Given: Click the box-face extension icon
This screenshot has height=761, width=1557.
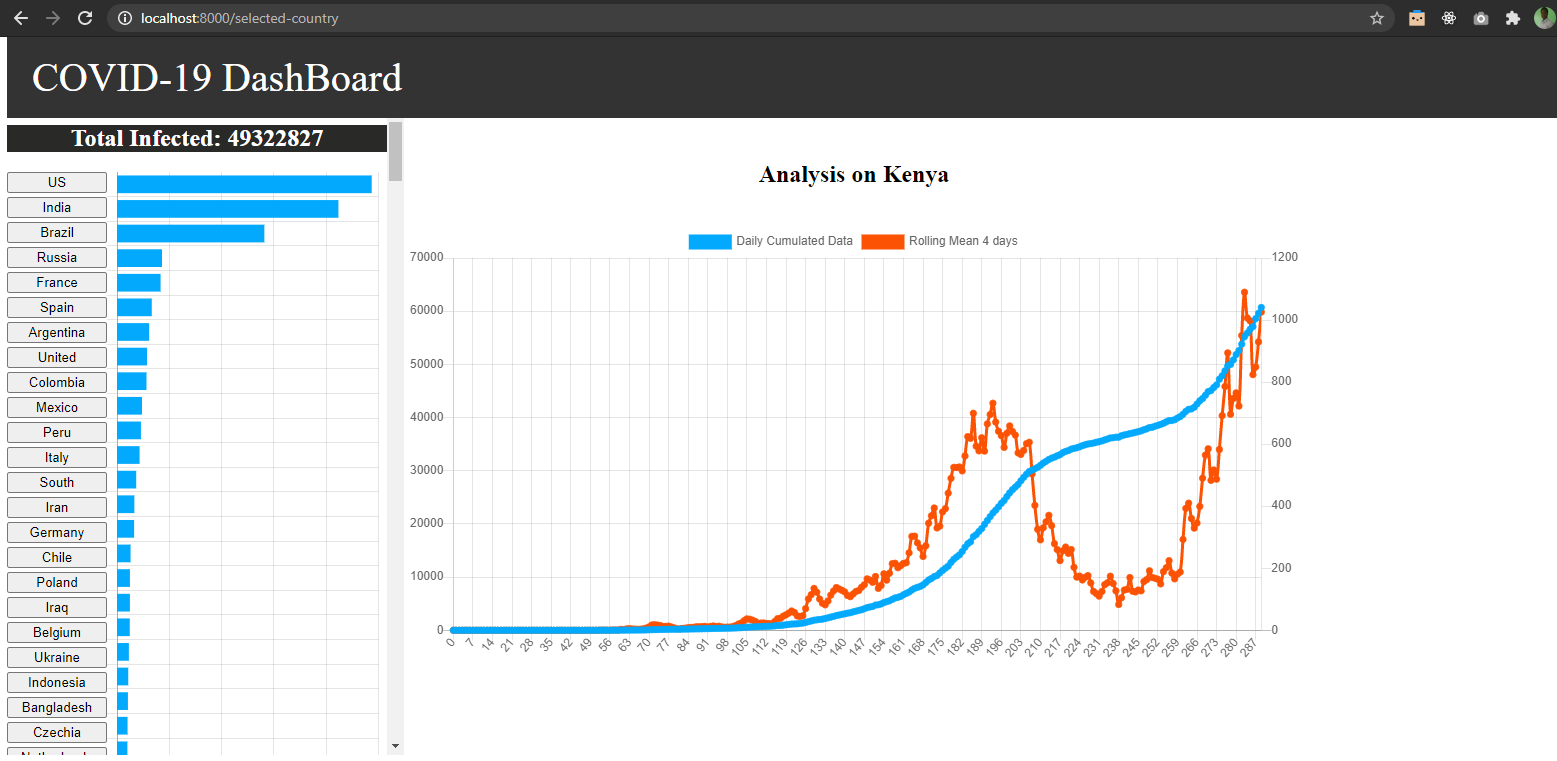Looking at the screenshot, I should coord(1417,17).
